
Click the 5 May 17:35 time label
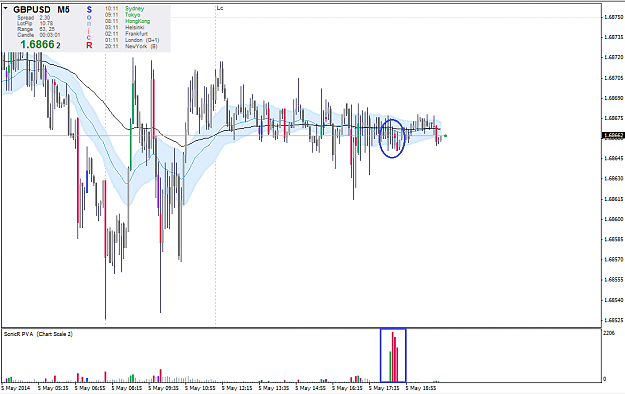(x=384, y=388)
